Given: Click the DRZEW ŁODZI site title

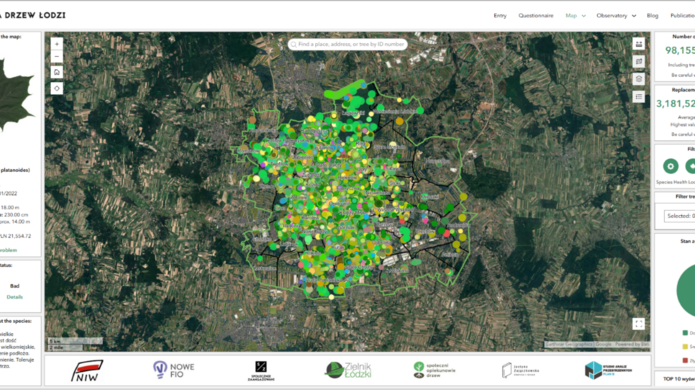Looking at the screenshot, I should [33, 15].
